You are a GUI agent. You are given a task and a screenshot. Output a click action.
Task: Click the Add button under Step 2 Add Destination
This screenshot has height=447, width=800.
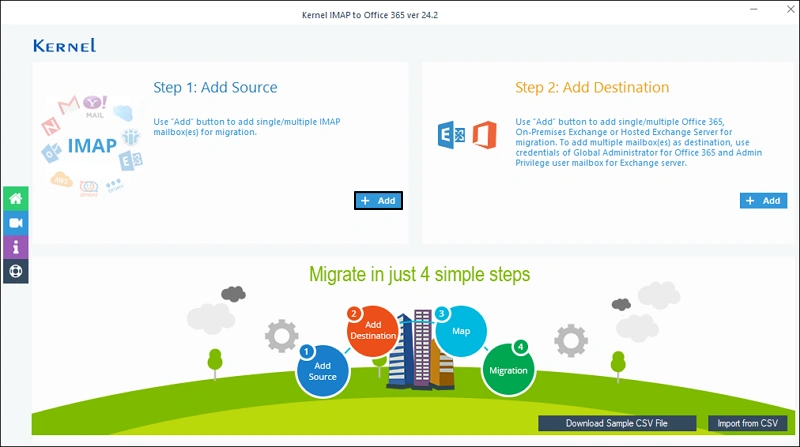pos(763,201)
